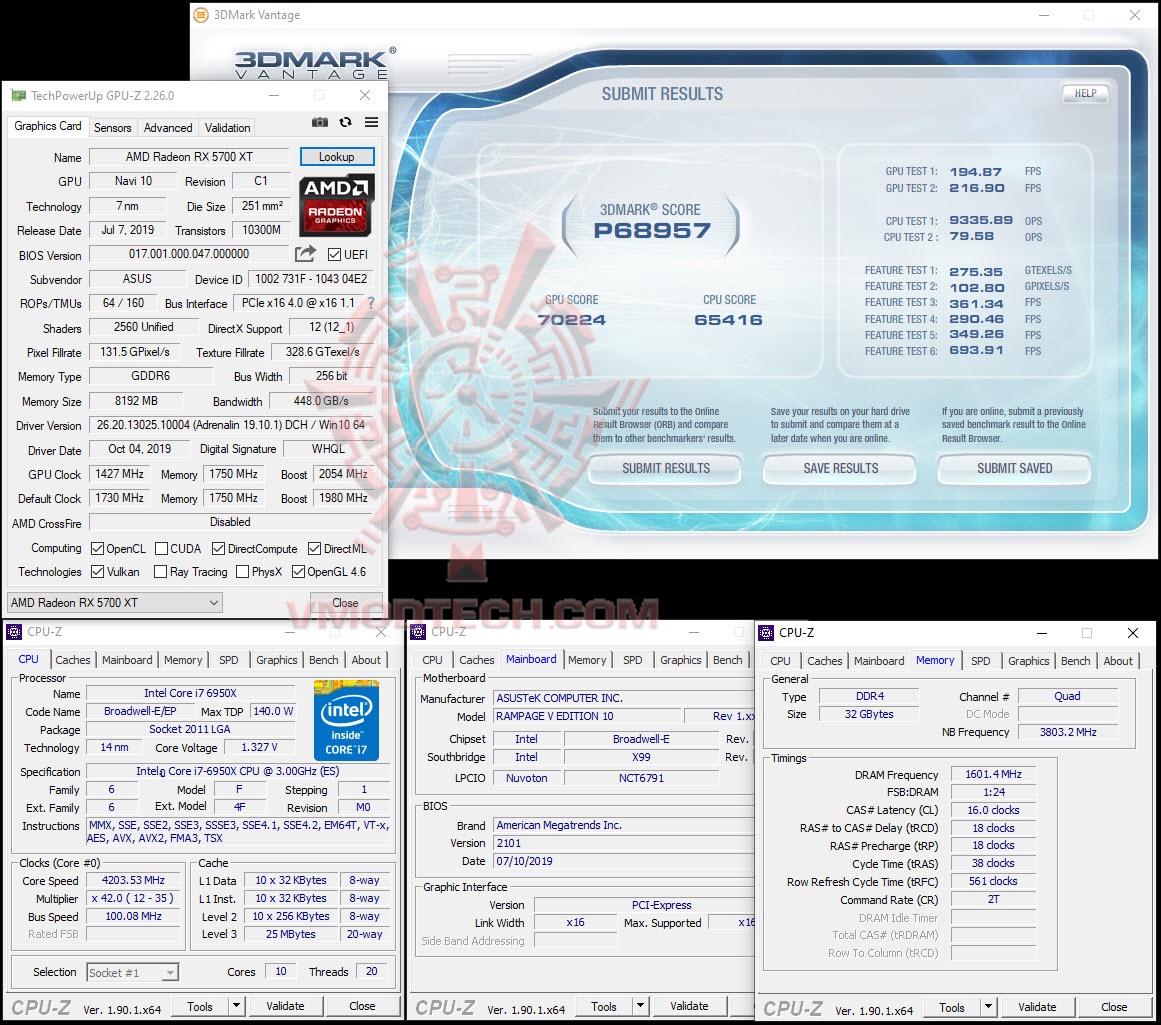Click the Lookup button in GPU-Z
Image resolution: width=1161 pixels, height=1025 pixels.
(x=337, y=157)
